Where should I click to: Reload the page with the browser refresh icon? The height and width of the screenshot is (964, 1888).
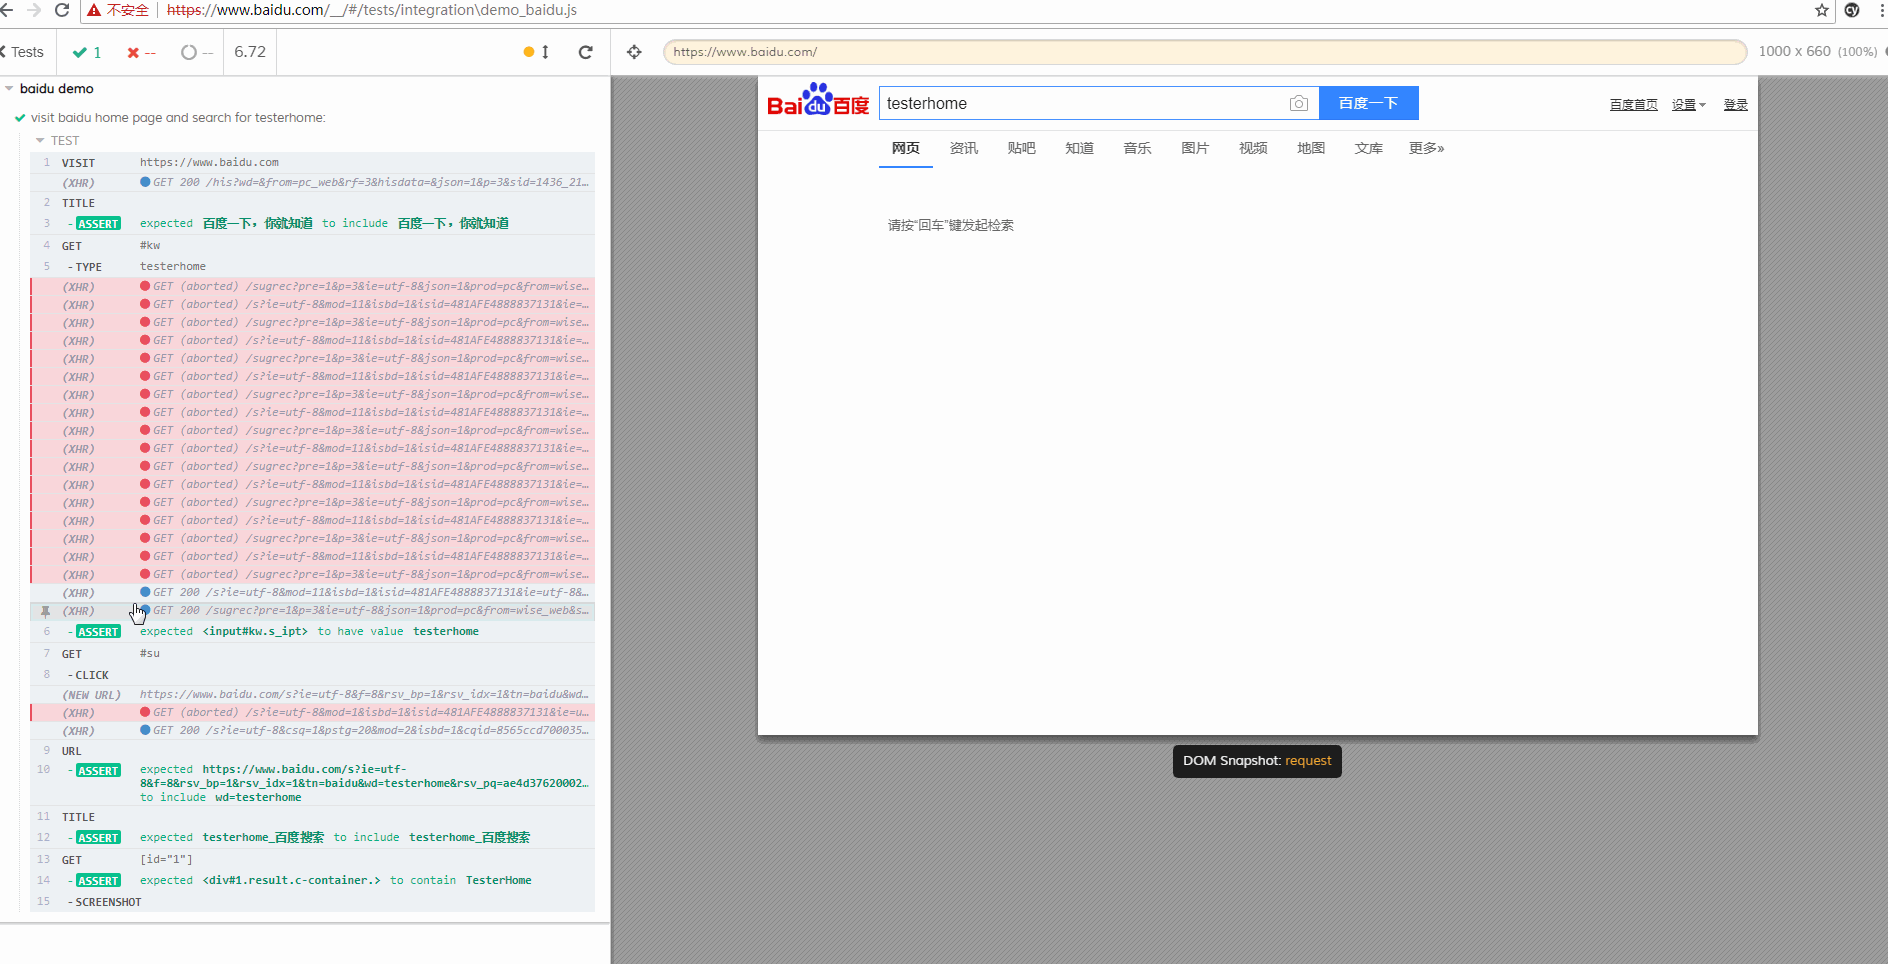coord(62,10)
